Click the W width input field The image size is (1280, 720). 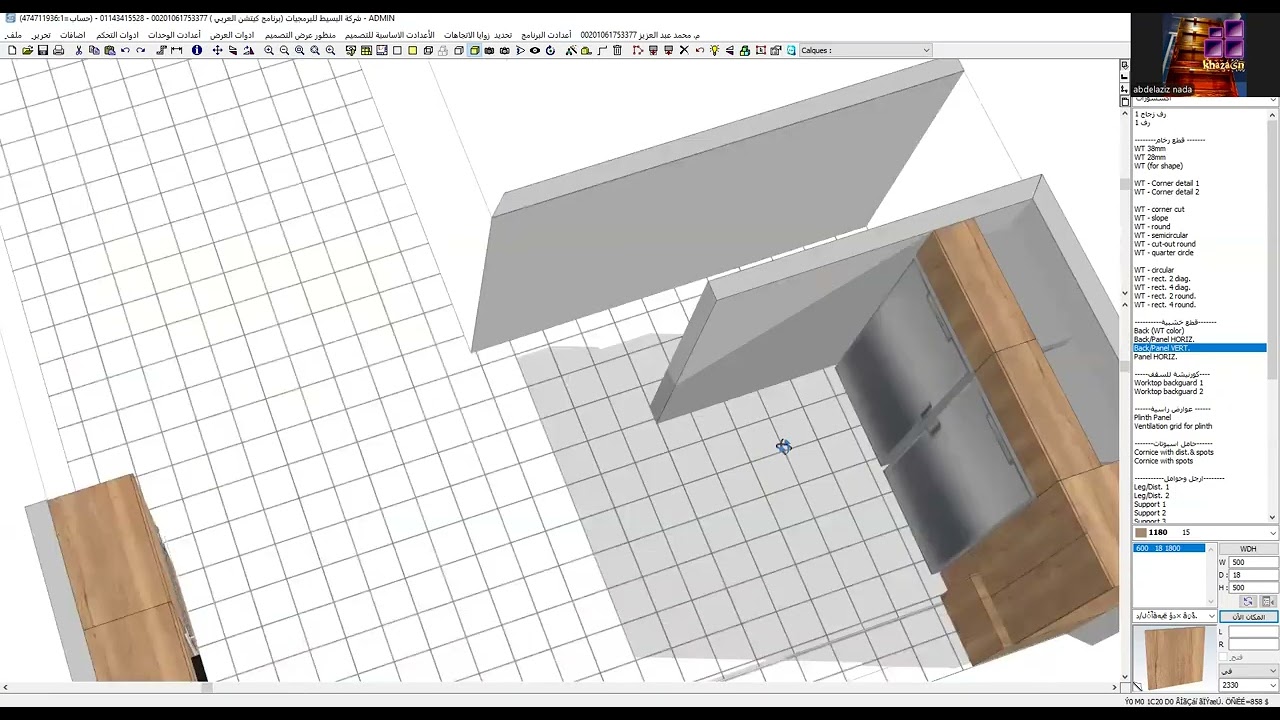click(1253, 562)
